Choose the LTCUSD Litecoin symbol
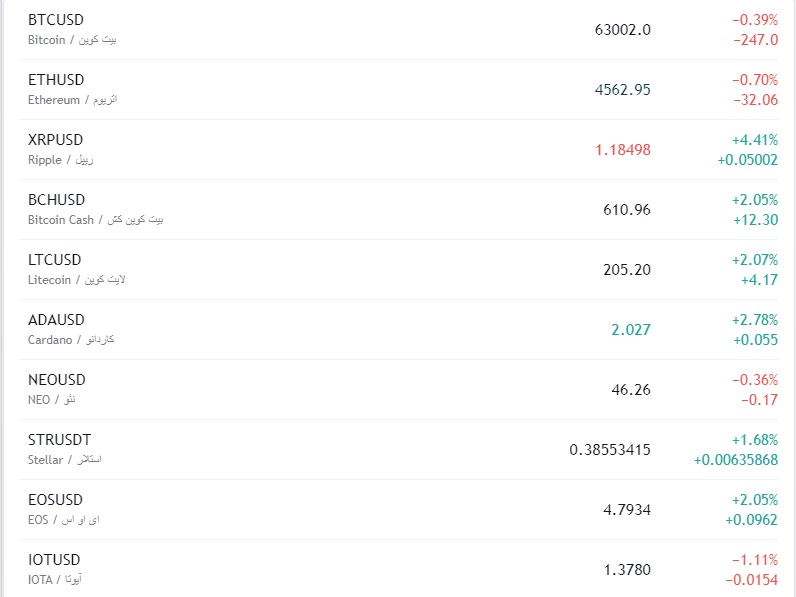This screenshot has height=597, width=796. click(55, 260)
